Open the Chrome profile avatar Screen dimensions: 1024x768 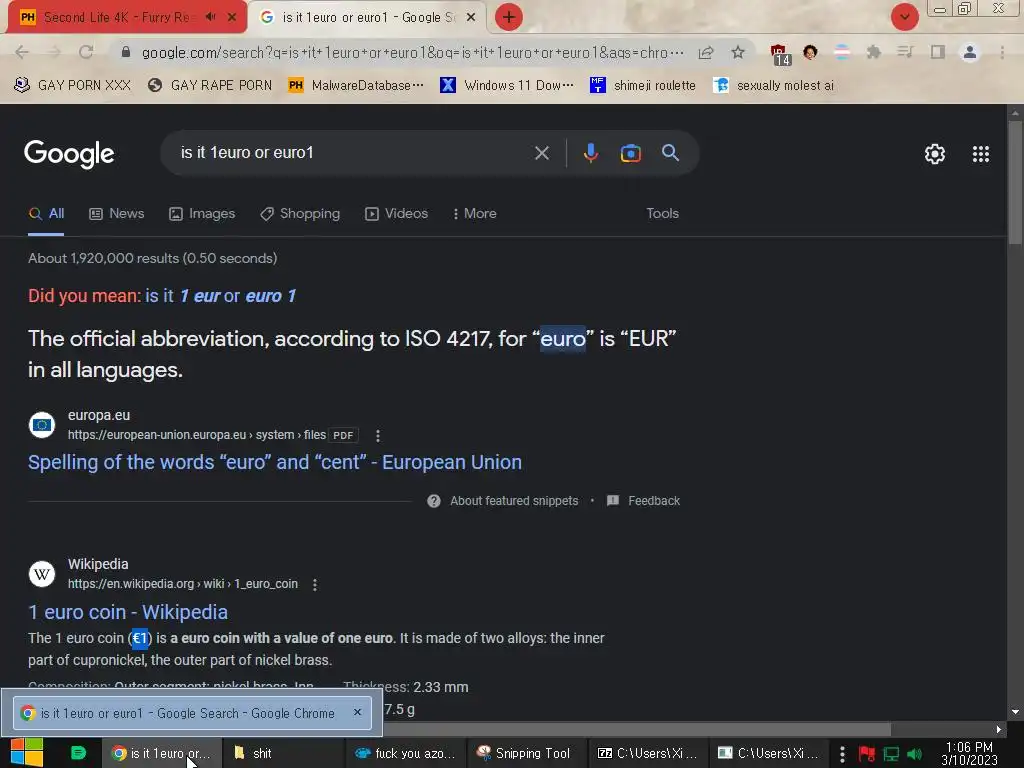(x=969, y=52)
